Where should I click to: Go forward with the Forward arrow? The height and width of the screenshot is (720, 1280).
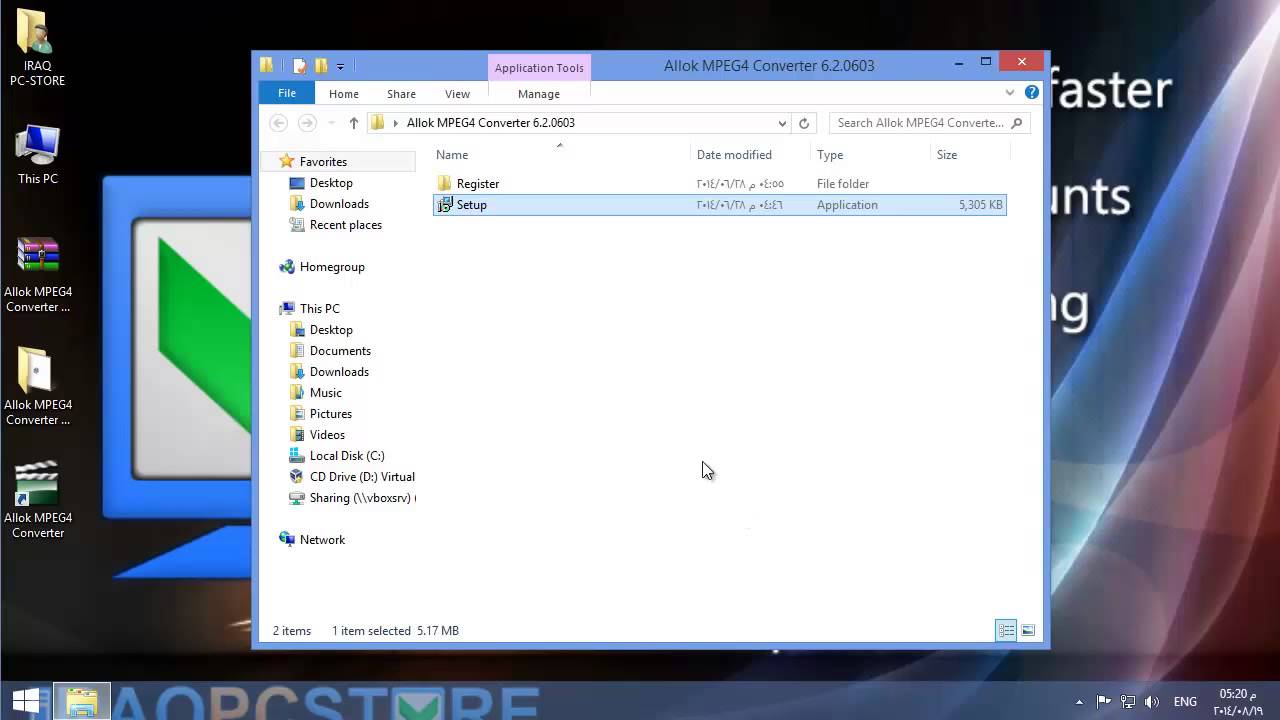[x=307, y=123]
